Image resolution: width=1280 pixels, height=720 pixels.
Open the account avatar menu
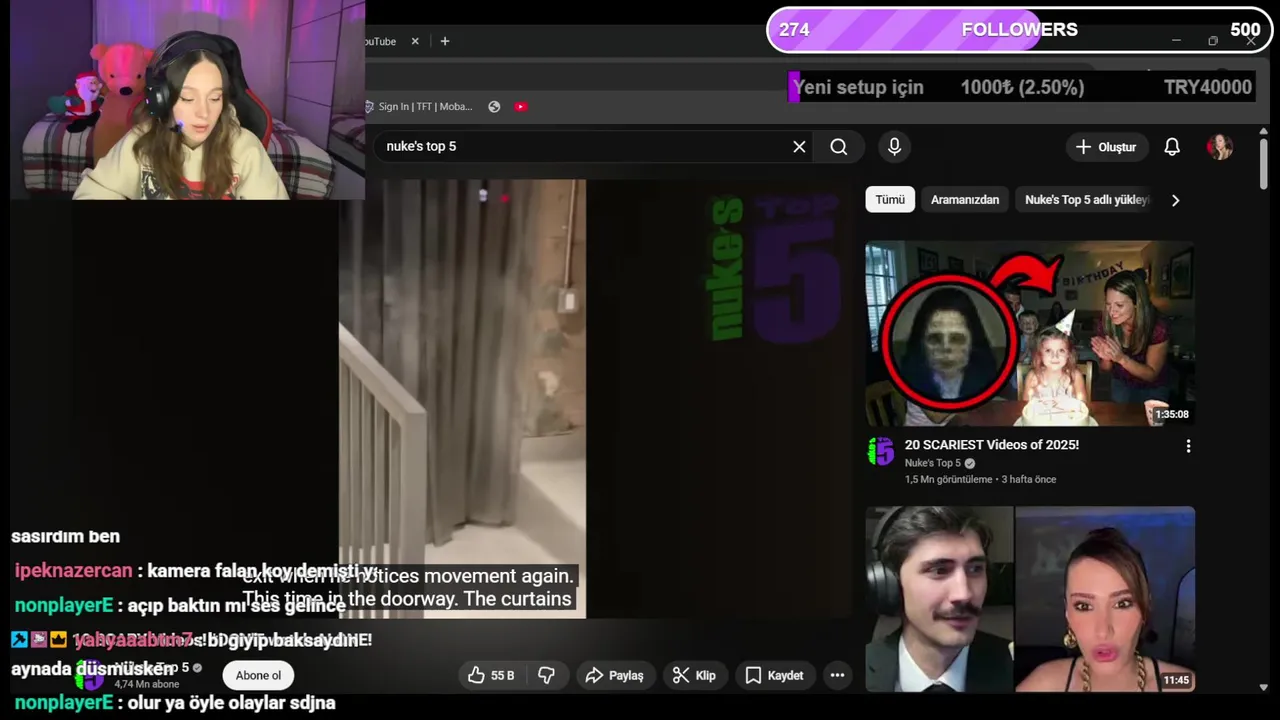pos(1220,147)
